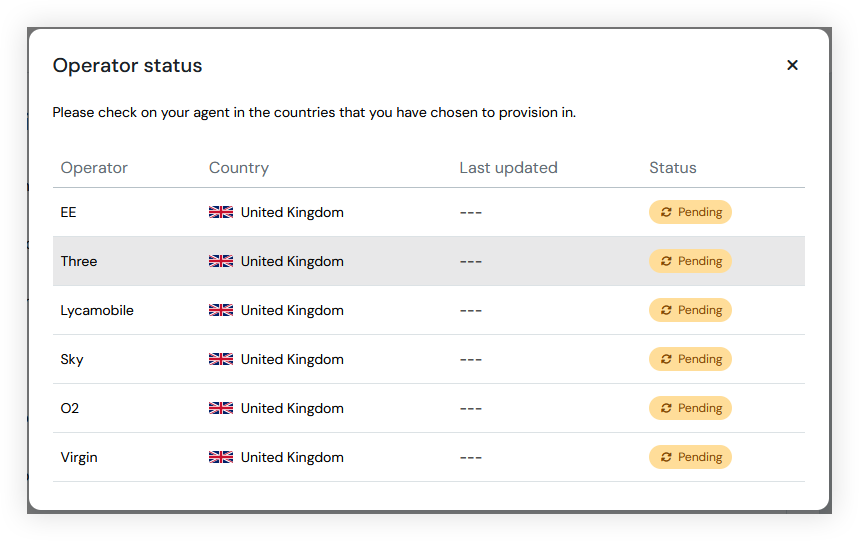Click the Pending status badge for EE

point(690,212)
